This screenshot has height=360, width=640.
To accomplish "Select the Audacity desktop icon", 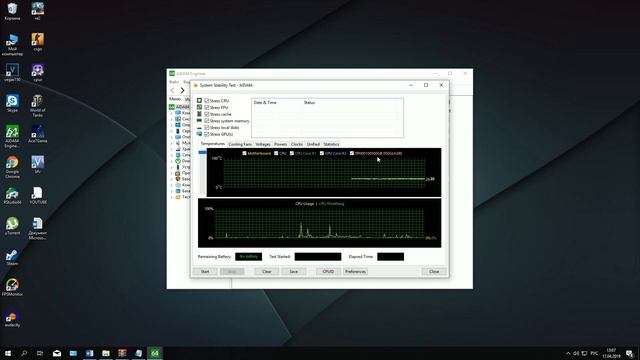I will point(12,318).
